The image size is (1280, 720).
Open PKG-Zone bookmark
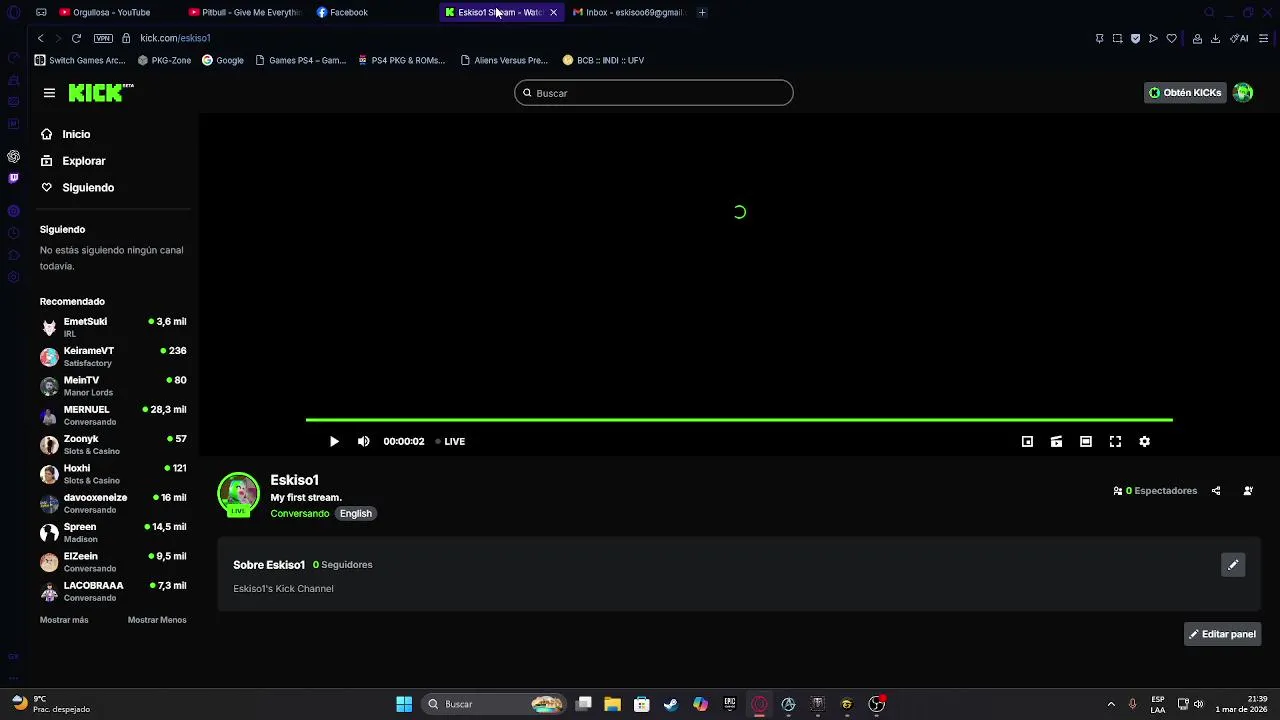coord(164,60)
